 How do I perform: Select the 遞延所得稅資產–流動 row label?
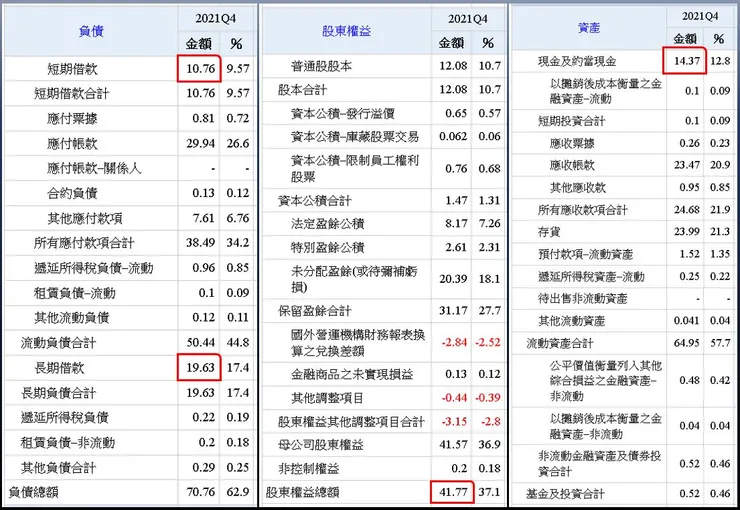tap(591, 276)
